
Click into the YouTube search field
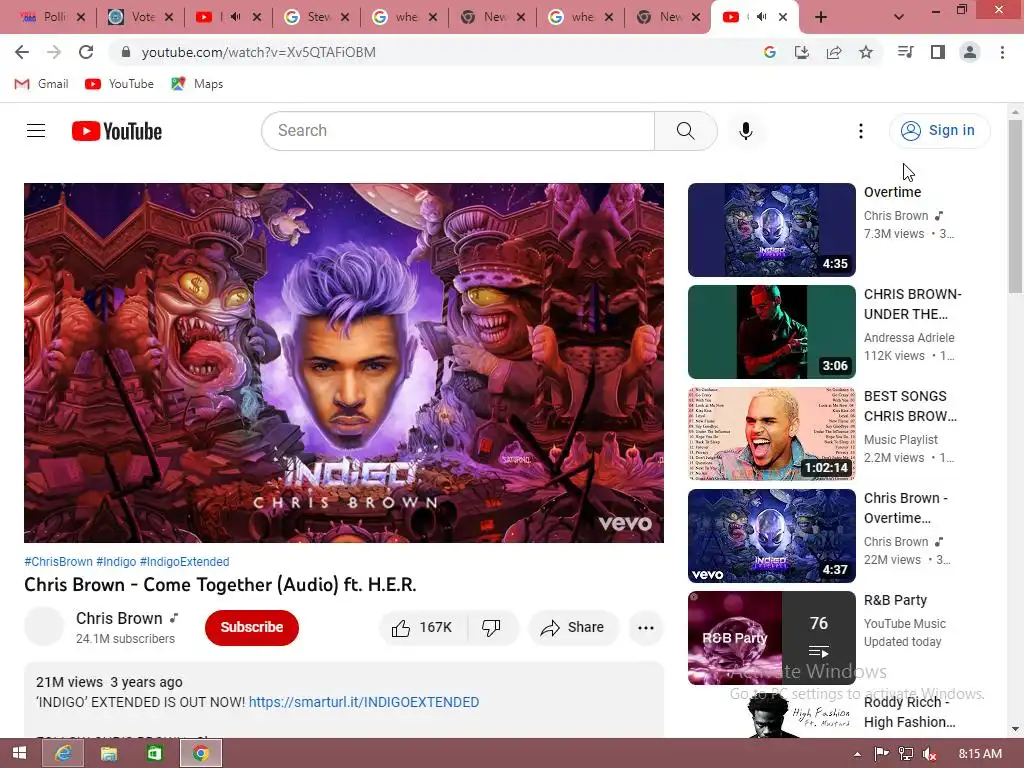(458, 131)
